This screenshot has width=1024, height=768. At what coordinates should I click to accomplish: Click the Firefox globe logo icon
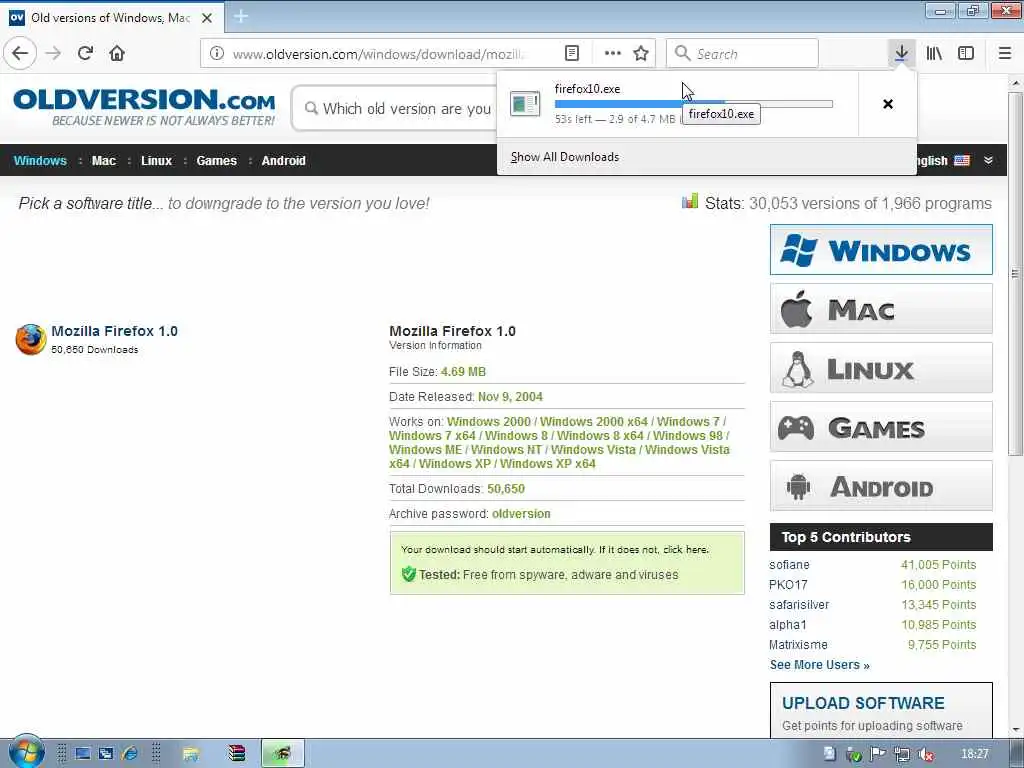click(31, 339)
